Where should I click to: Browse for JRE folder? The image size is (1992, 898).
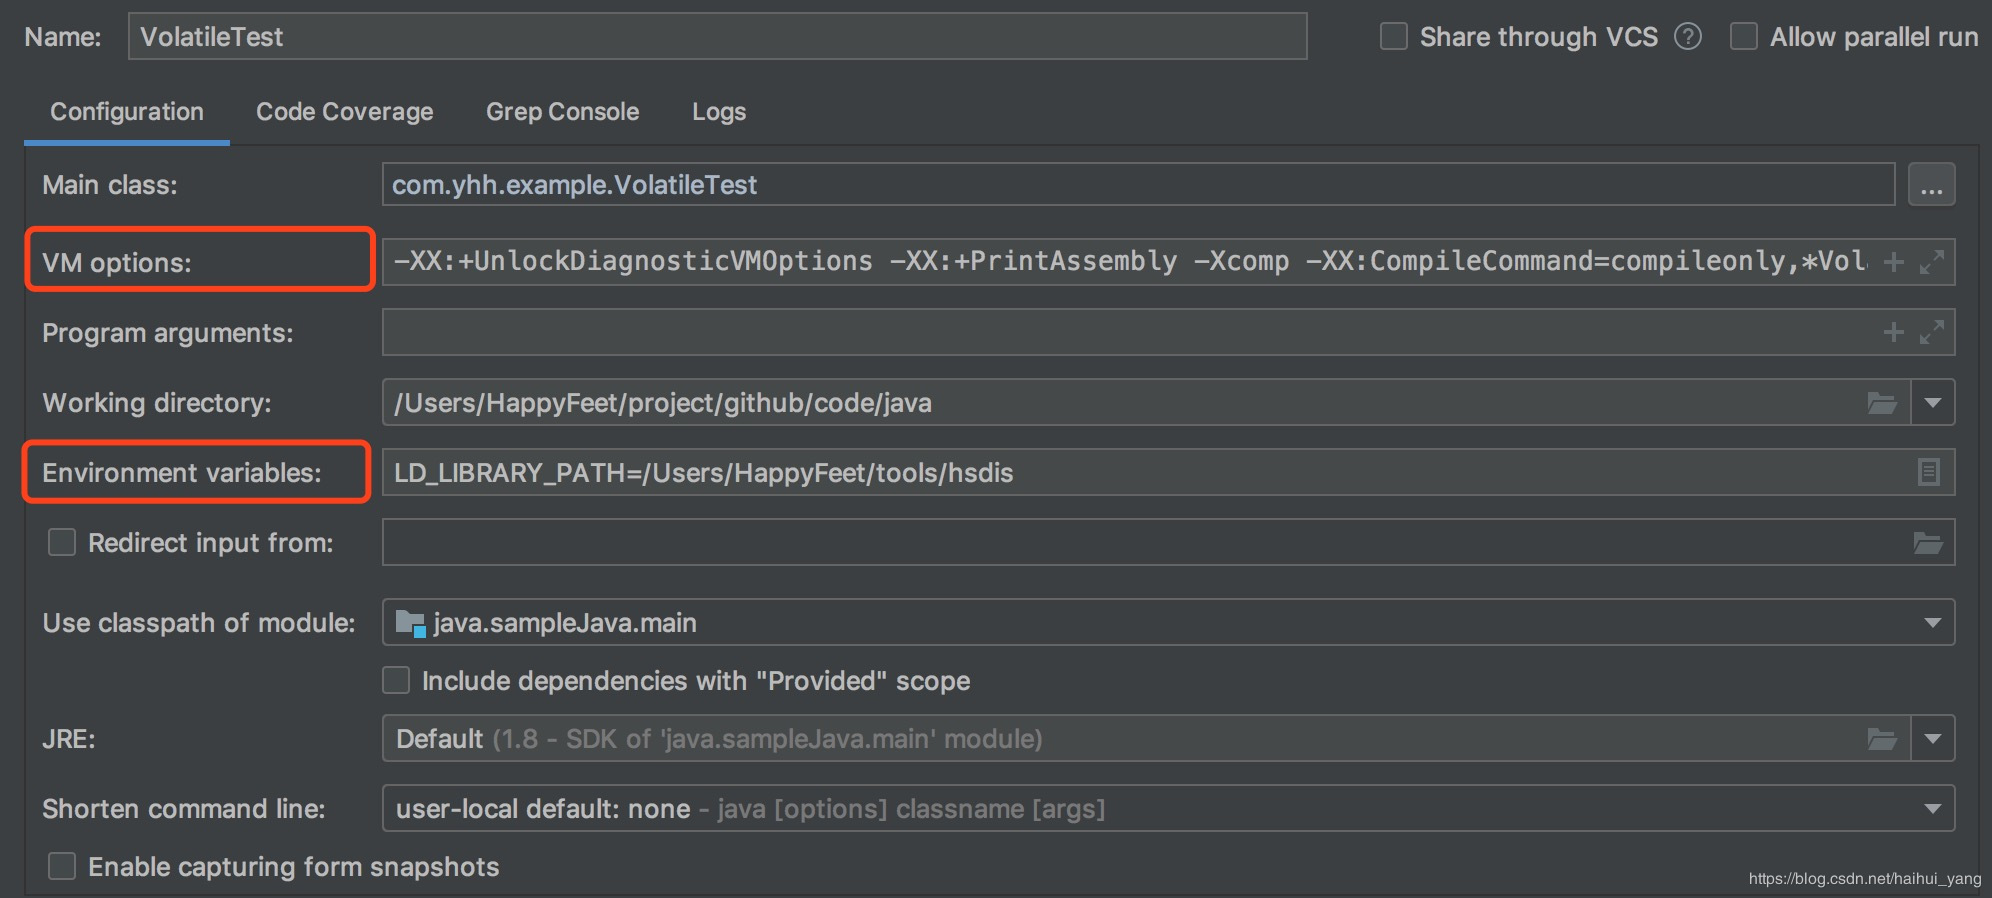[x=1882, y=739]
